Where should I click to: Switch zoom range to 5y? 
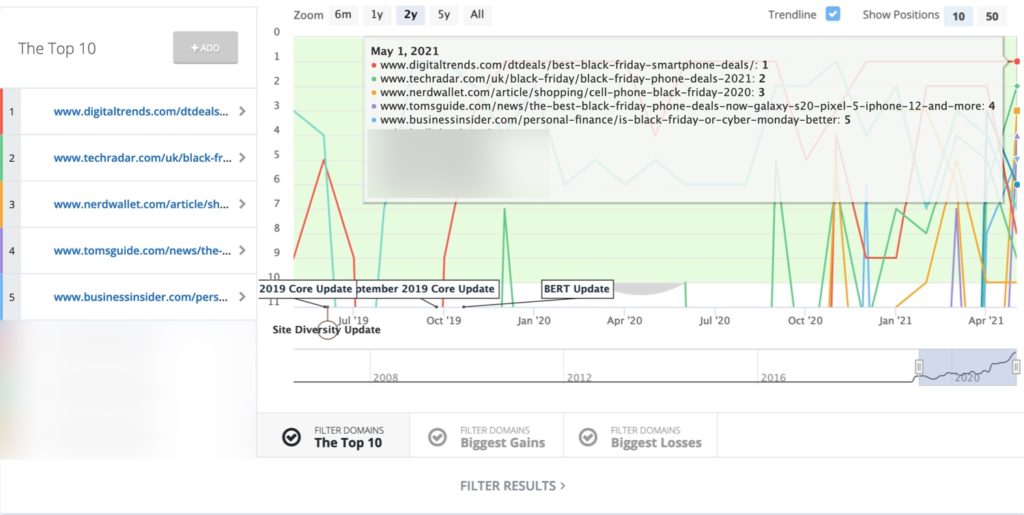click(443, 14)
